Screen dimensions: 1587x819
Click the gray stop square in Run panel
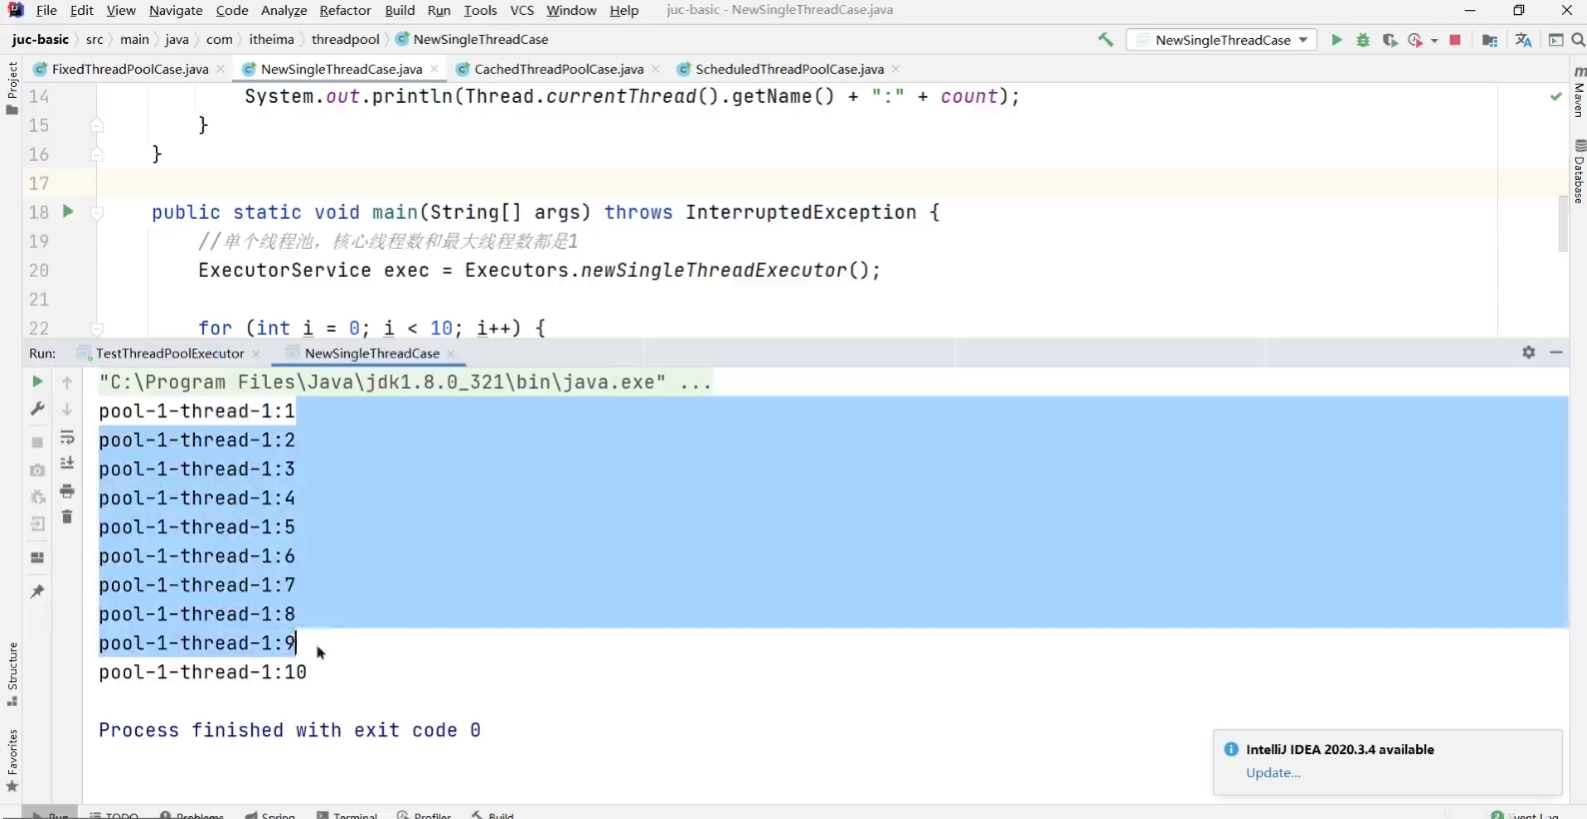pos(37,442)
